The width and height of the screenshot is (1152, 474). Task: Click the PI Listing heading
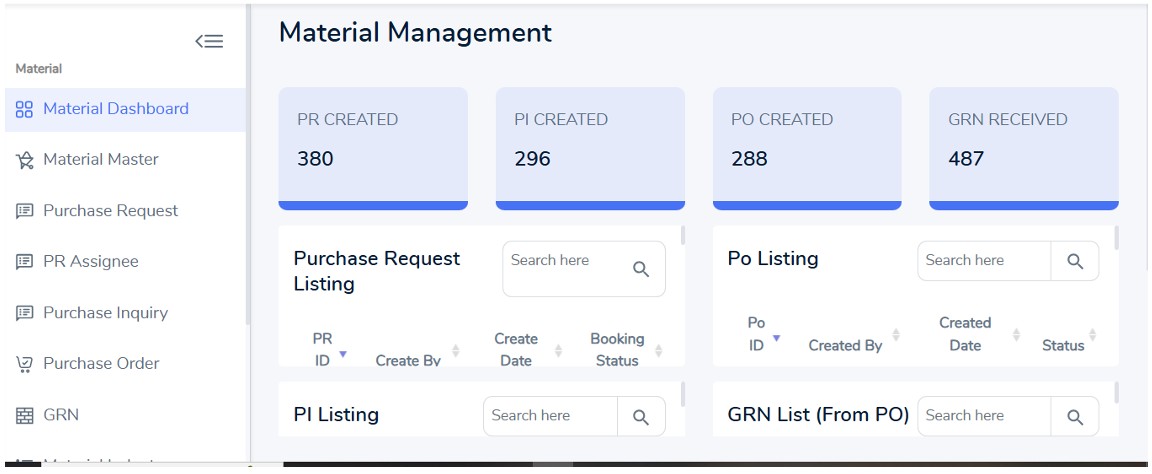336,415
